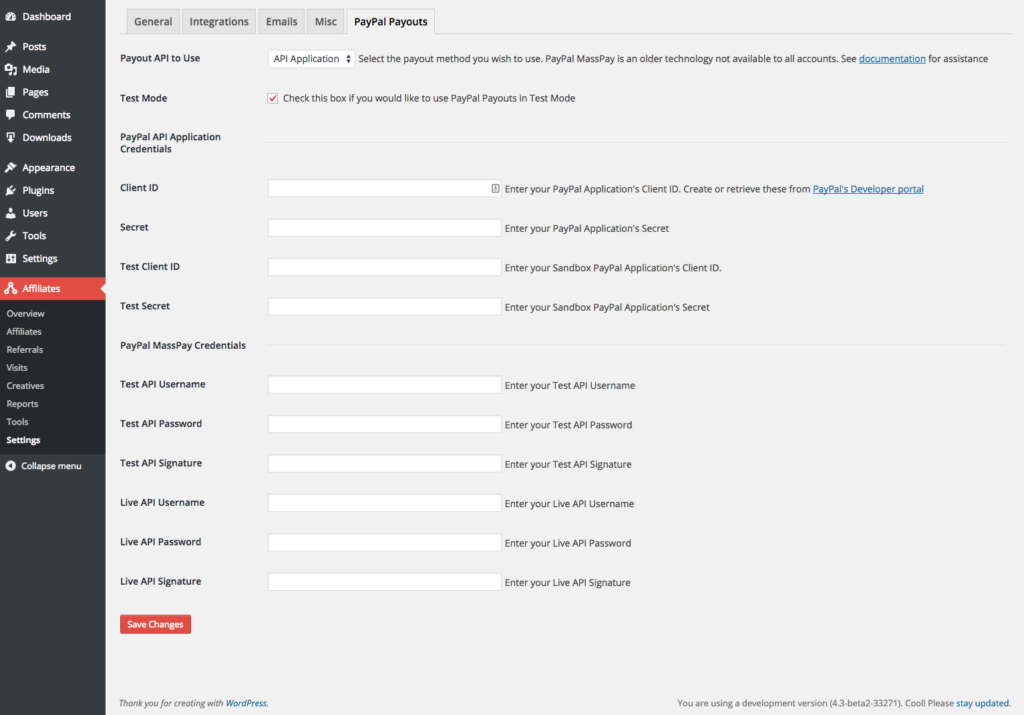Image resolution: width=1024 pixels, height=715 pixels.
Task: Open Reports submenu item
Action: 22,404
